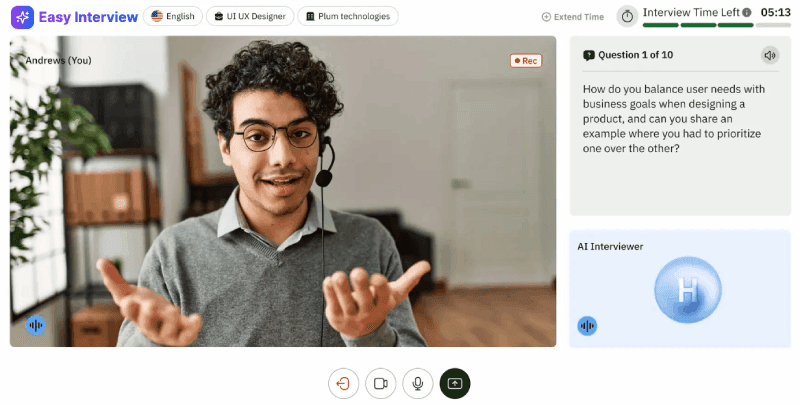Click the US flag icon
Screen dimensions: 800x406
coord(157,16)
